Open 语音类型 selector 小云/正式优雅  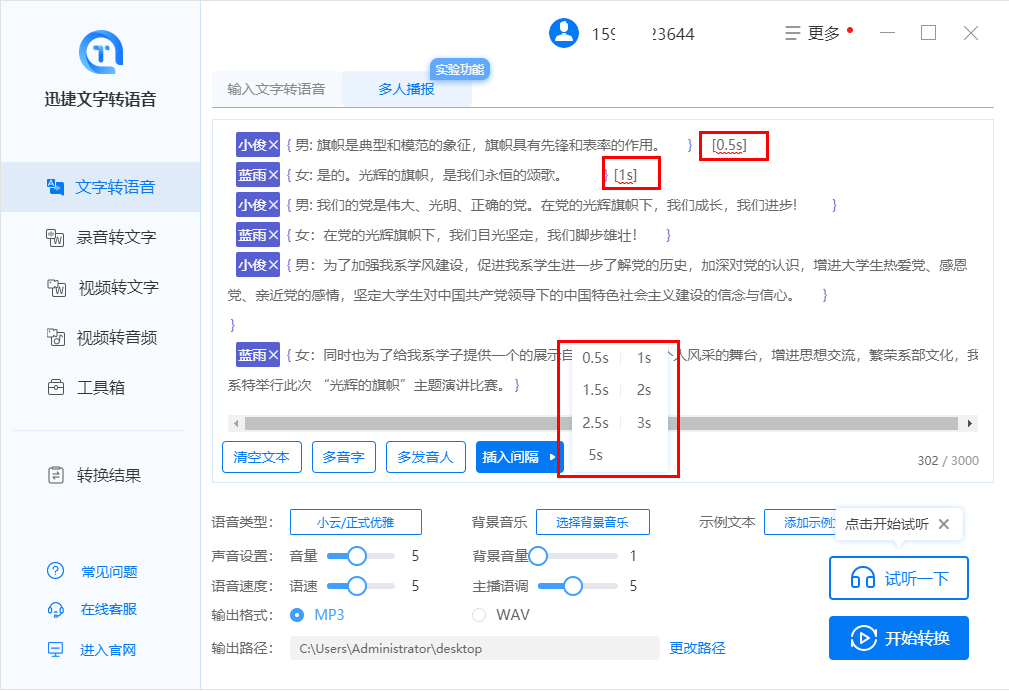click(x=355, y=522)
